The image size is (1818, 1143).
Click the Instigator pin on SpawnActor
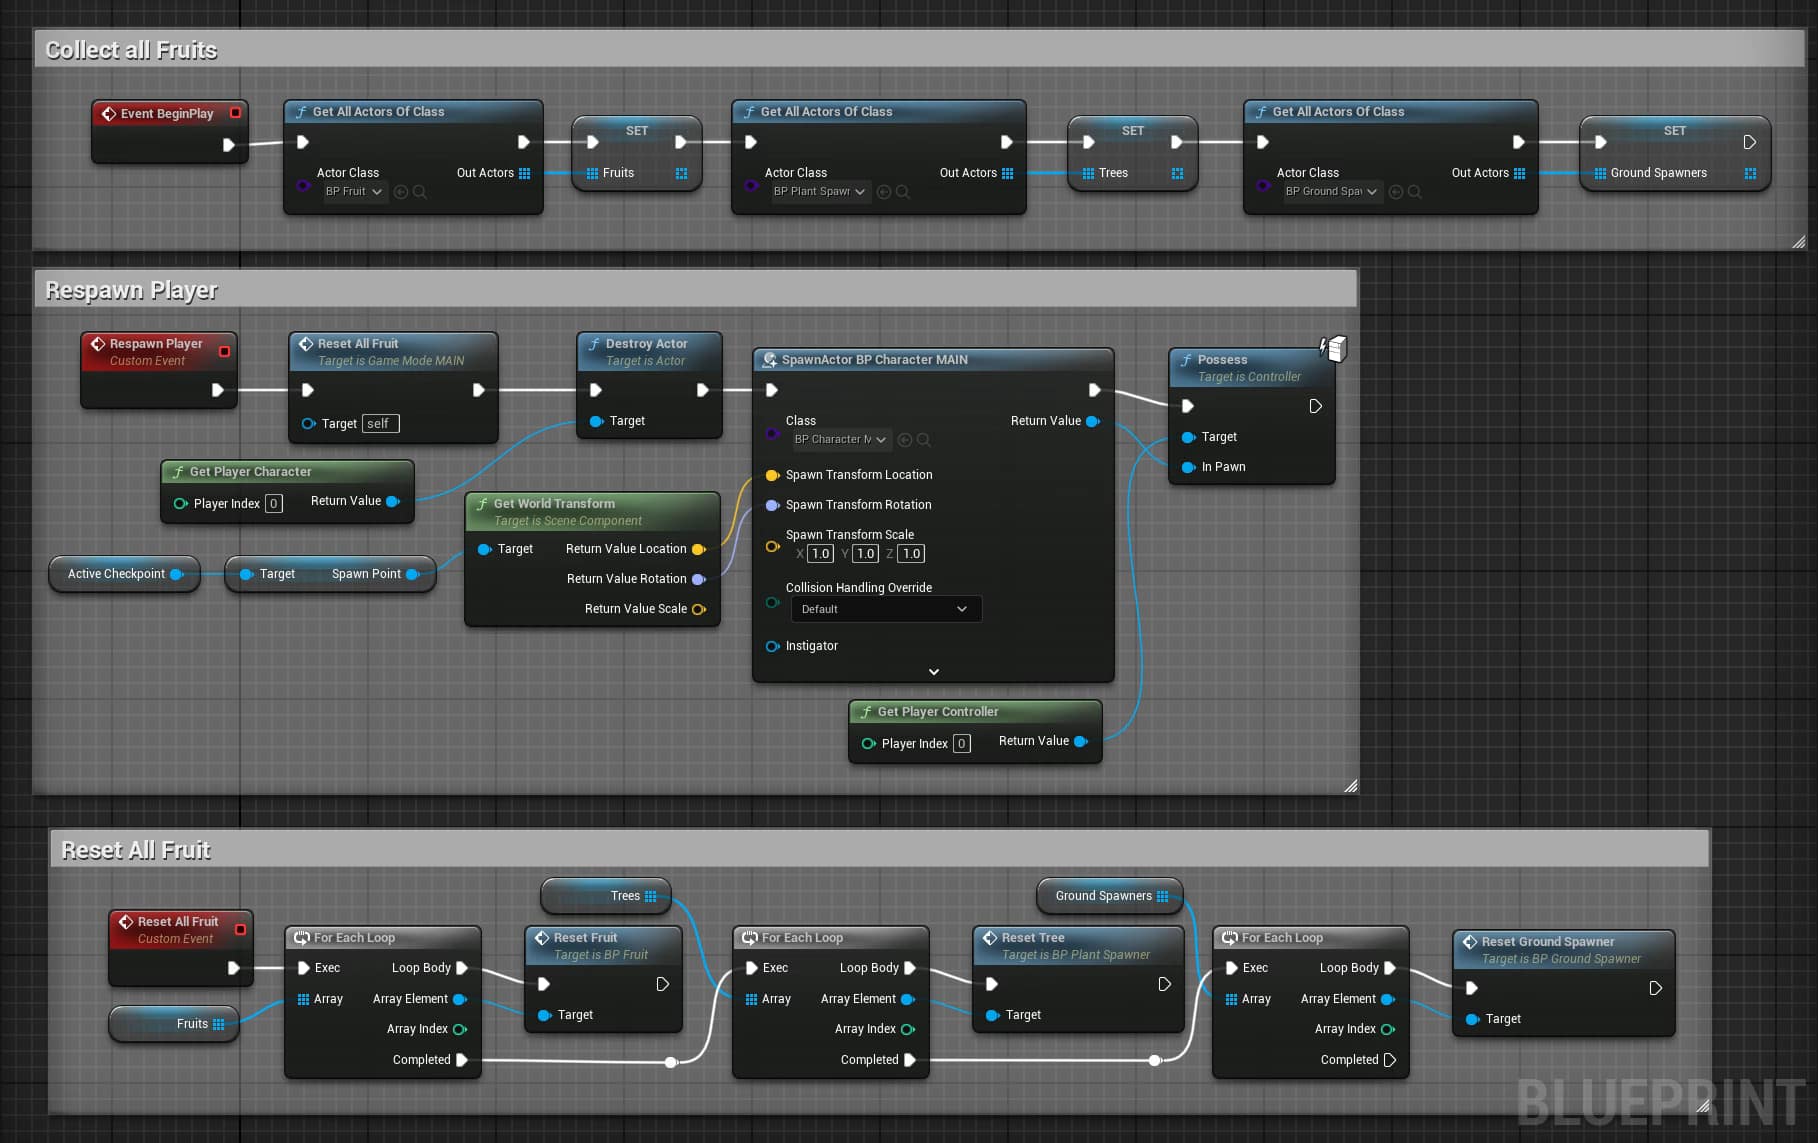[x=772, y=646]
